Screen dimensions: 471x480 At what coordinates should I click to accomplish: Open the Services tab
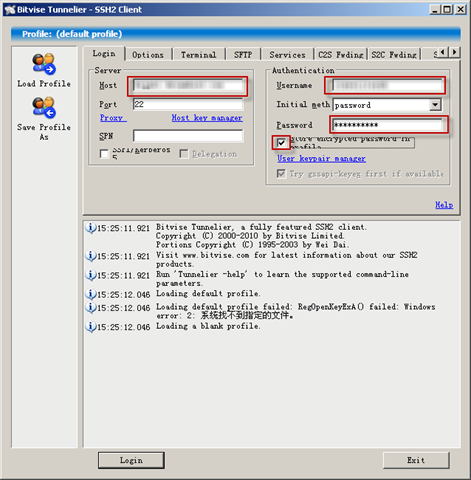pos(287,55)
